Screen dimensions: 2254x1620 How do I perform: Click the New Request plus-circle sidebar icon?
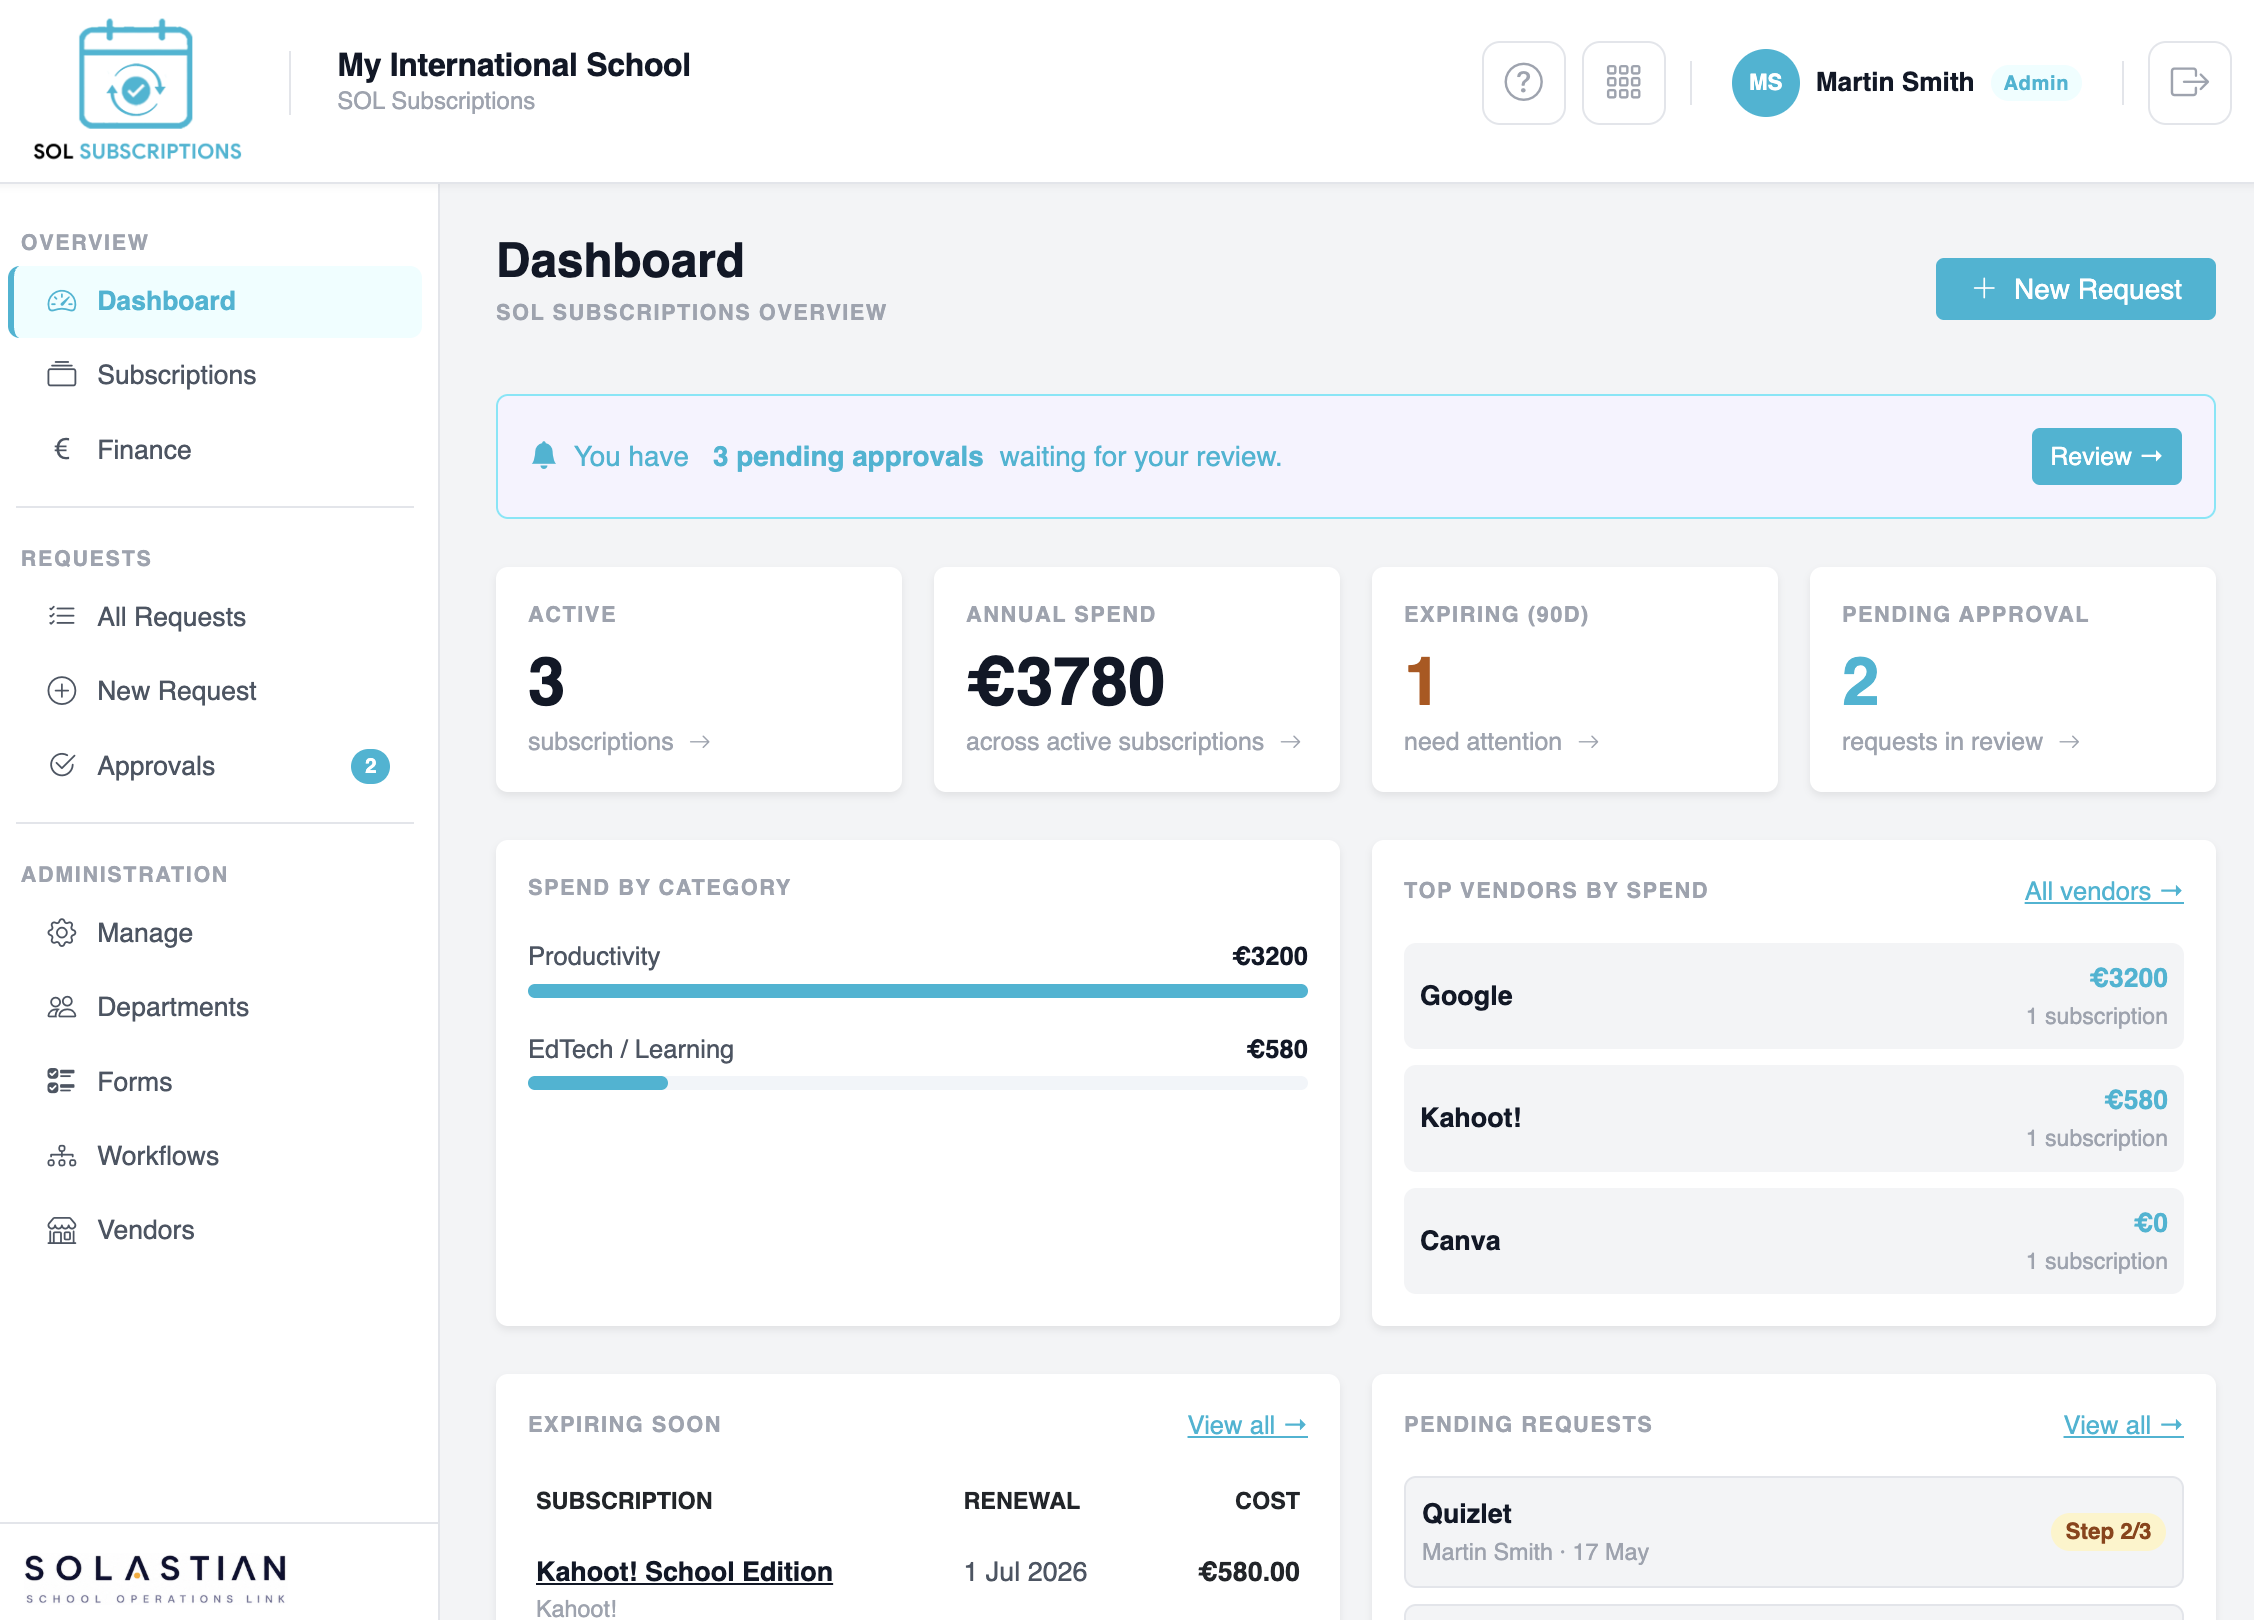(x=62, y=691)
